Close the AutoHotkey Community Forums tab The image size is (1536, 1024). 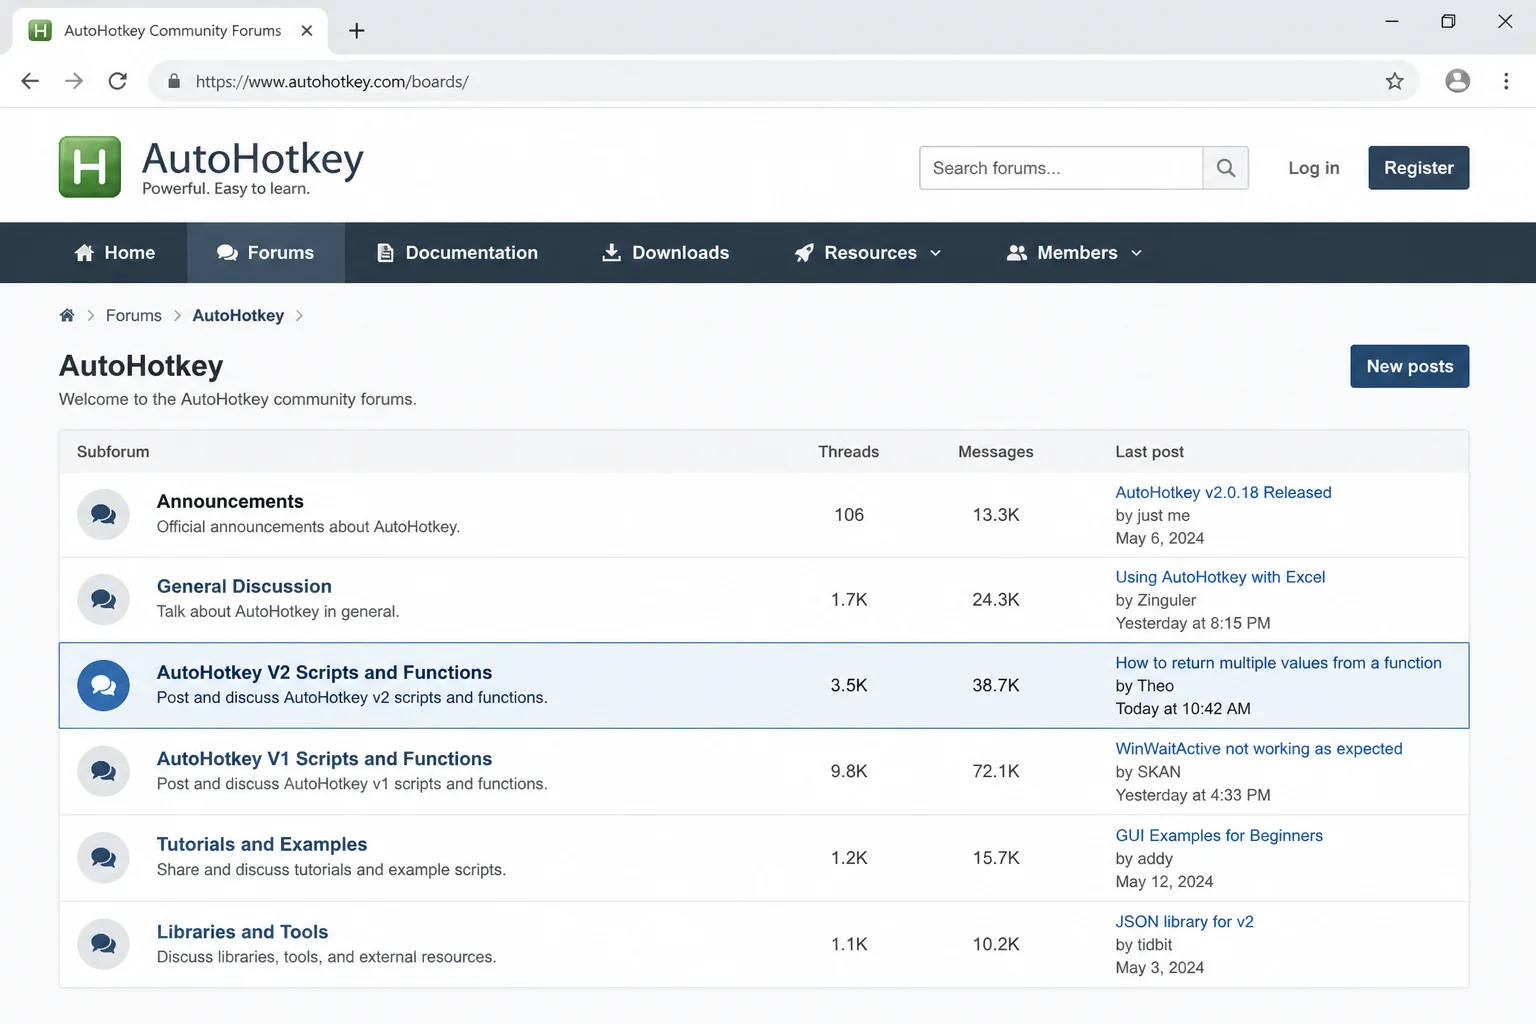(x=307, y=31)
